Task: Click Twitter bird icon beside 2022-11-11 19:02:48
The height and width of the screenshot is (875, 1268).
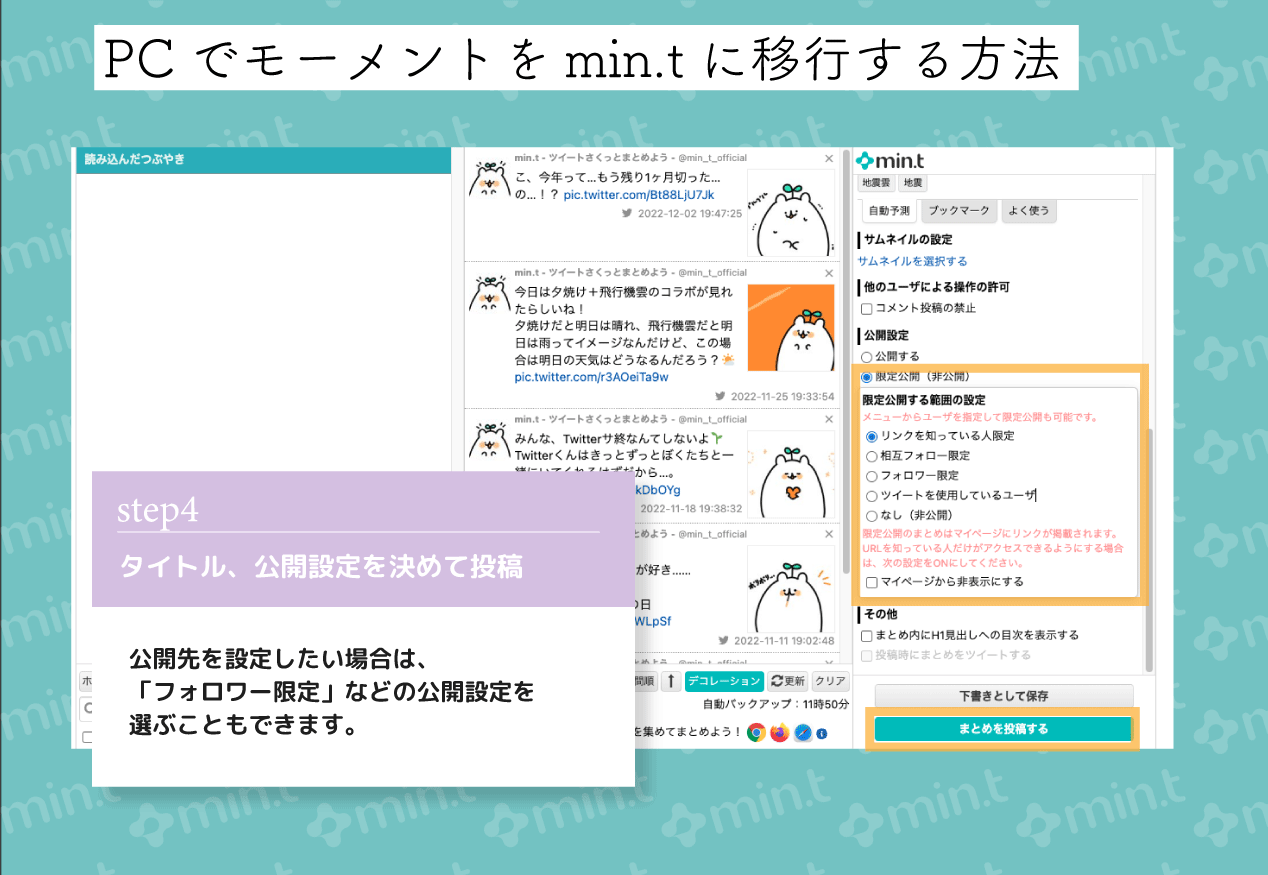Action: coord(724,640)
